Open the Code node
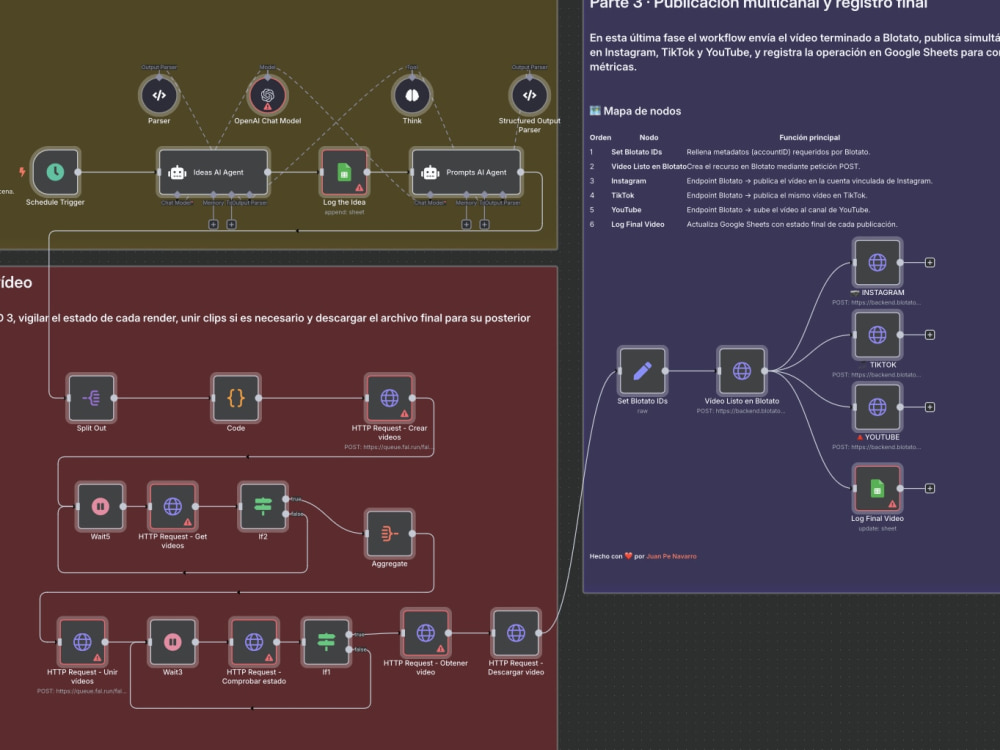Viewport: 1000px width, 750px height. pos(236,398)
